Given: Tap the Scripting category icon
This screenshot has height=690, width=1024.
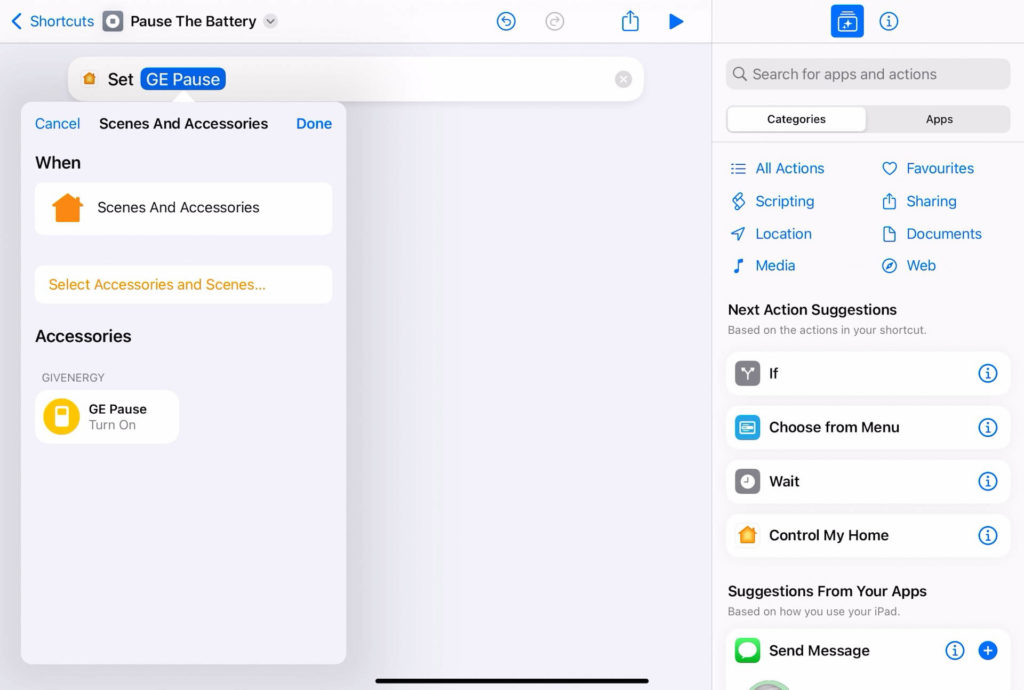Looking at the screenshot, I should pyautogui.click(x=738, y=201).
